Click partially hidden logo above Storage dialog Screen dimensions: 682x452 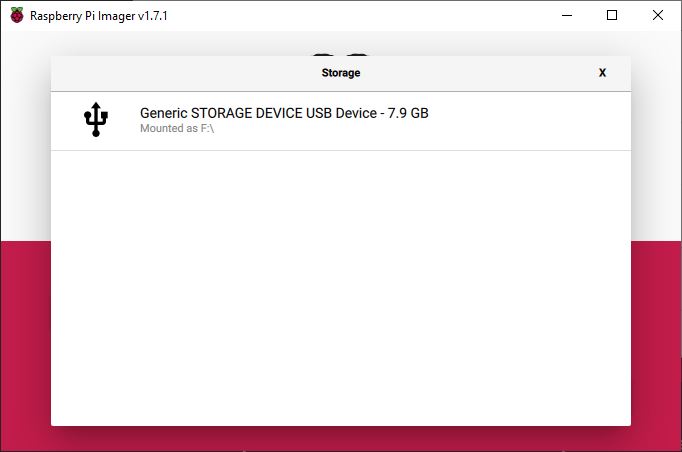point(341,54)
